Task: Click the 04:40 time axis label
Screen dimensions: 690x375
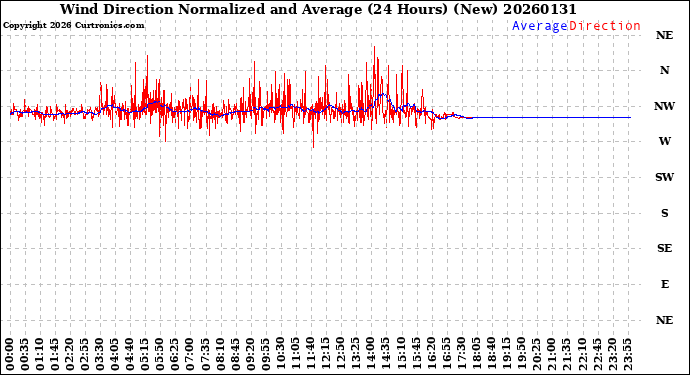Action: (130, 355)
